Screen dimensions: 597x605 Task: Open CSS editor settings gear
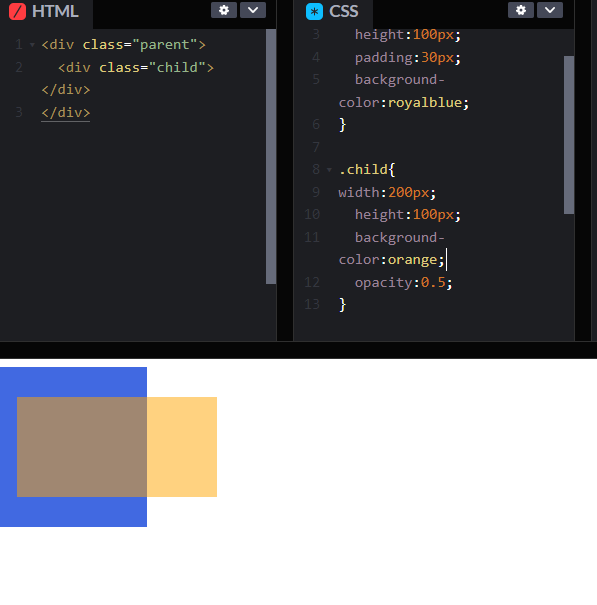click(521, 10)
